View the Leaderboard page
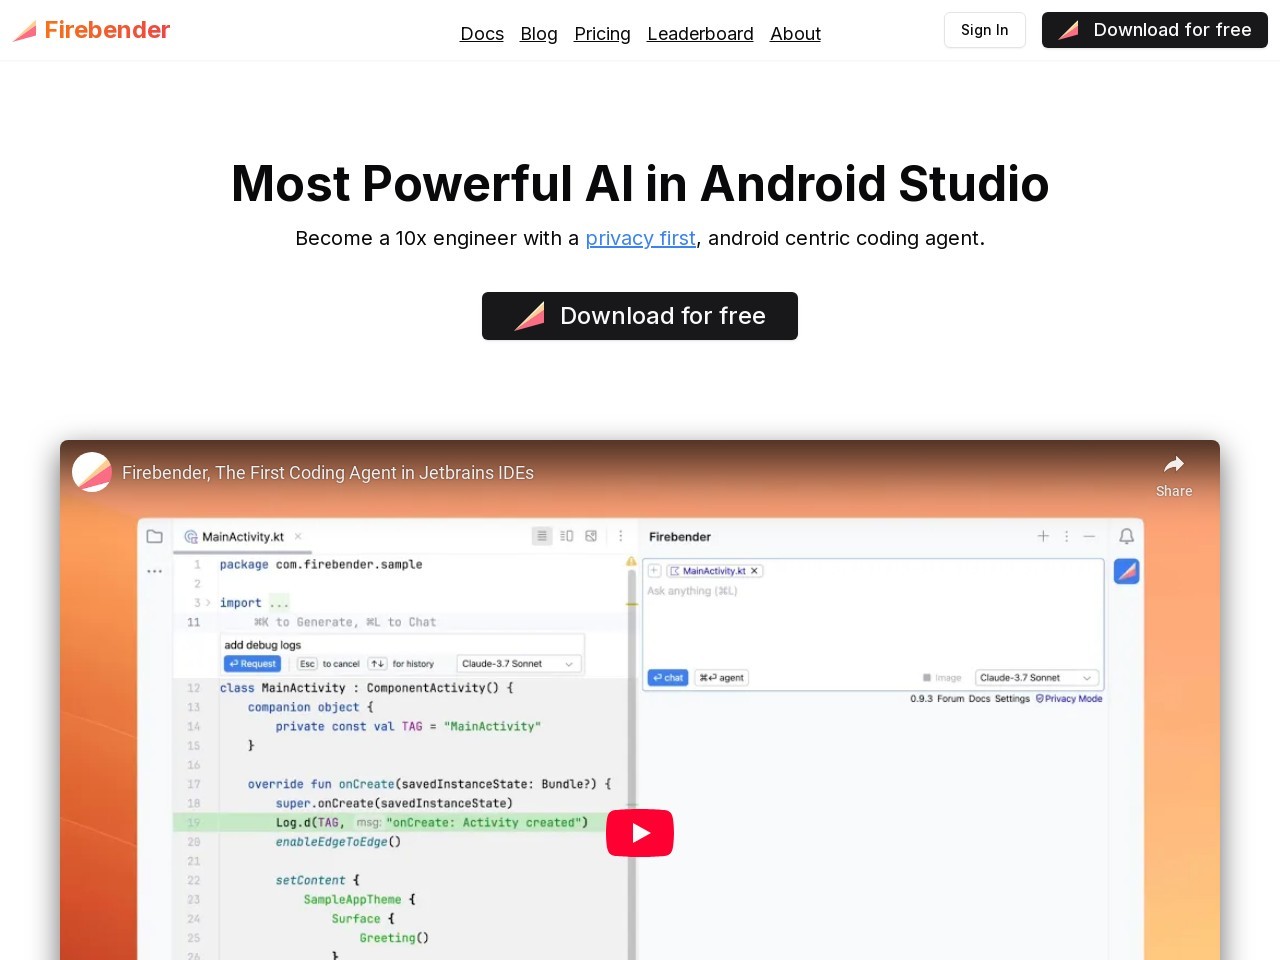This screenshot has height=960, width=1280. (x=700, y=34)
